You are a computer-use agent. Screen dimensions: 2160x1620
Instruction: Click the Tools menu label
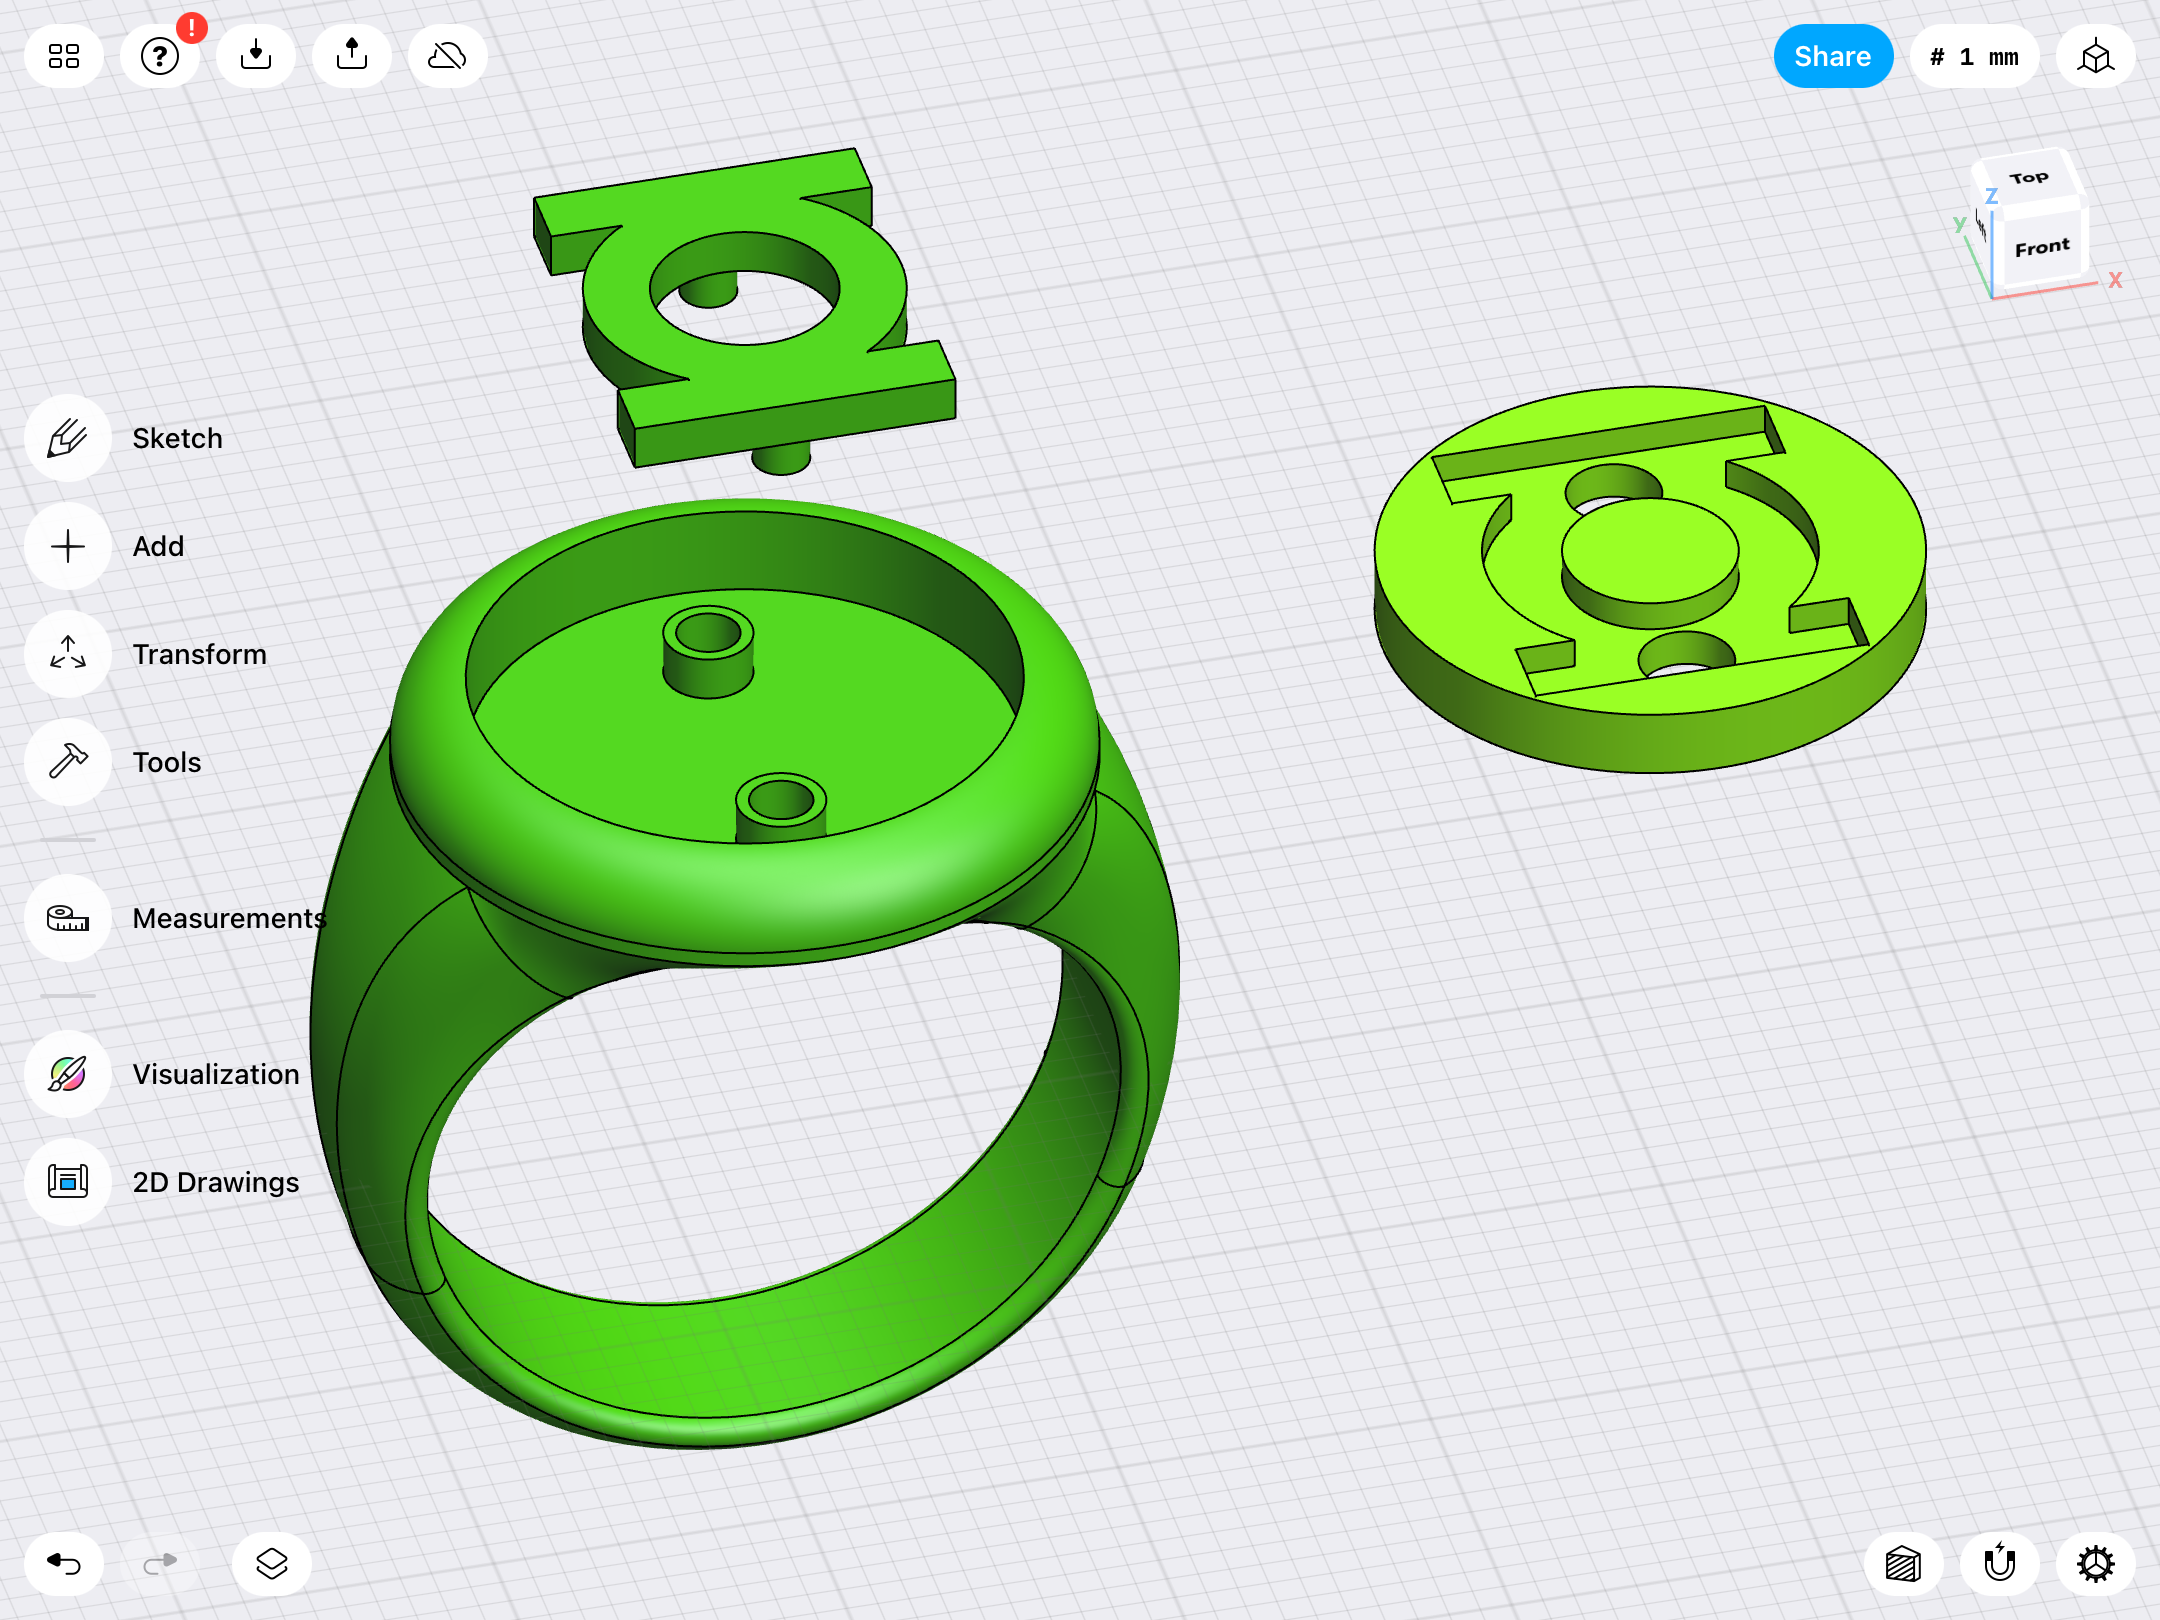click(166, 762)
